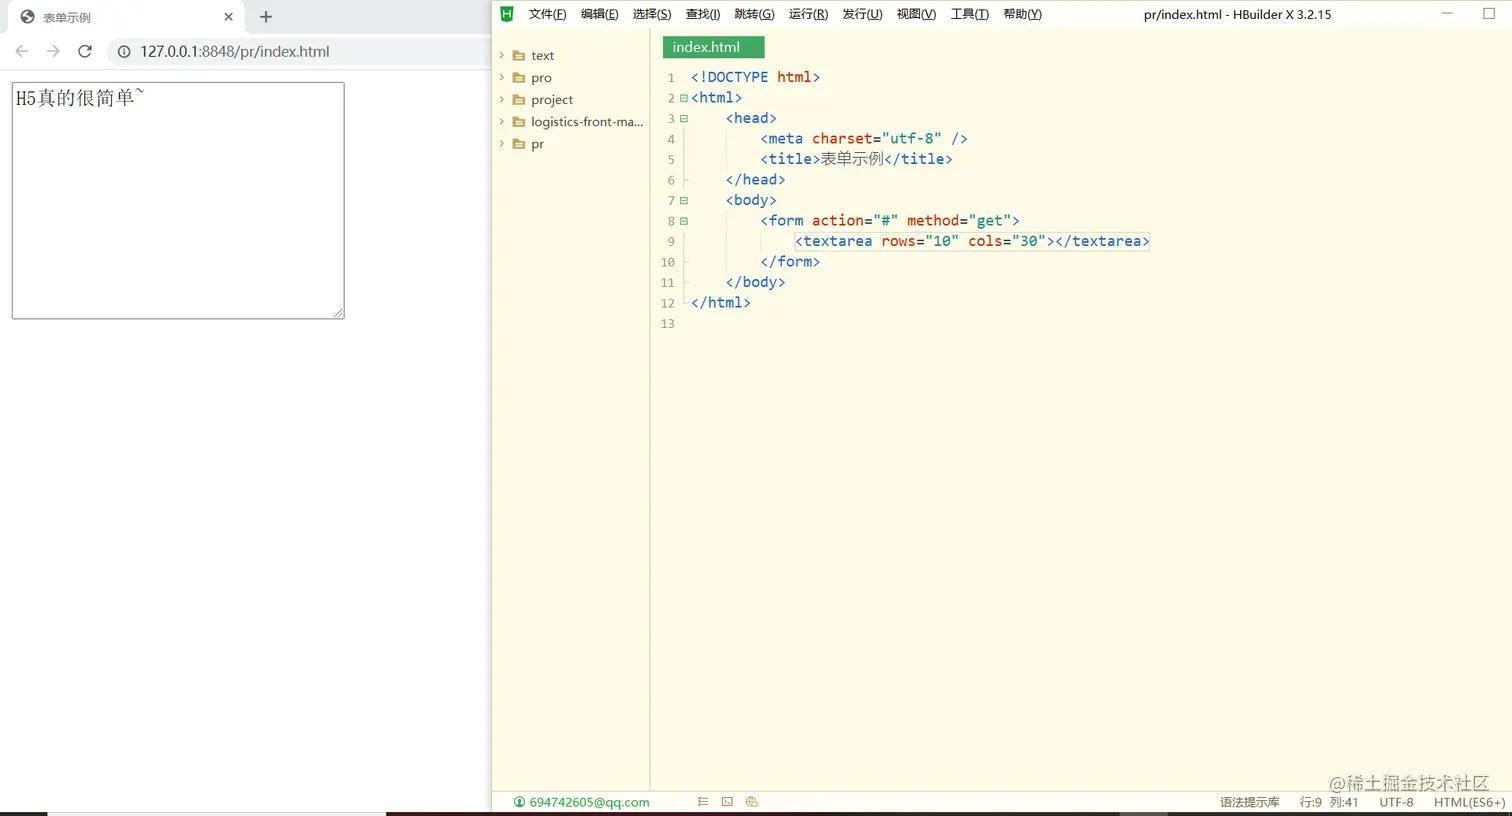1512x816 pixels.
Task: Open the 视图(V) menu
Action: (x=916, y=14)
